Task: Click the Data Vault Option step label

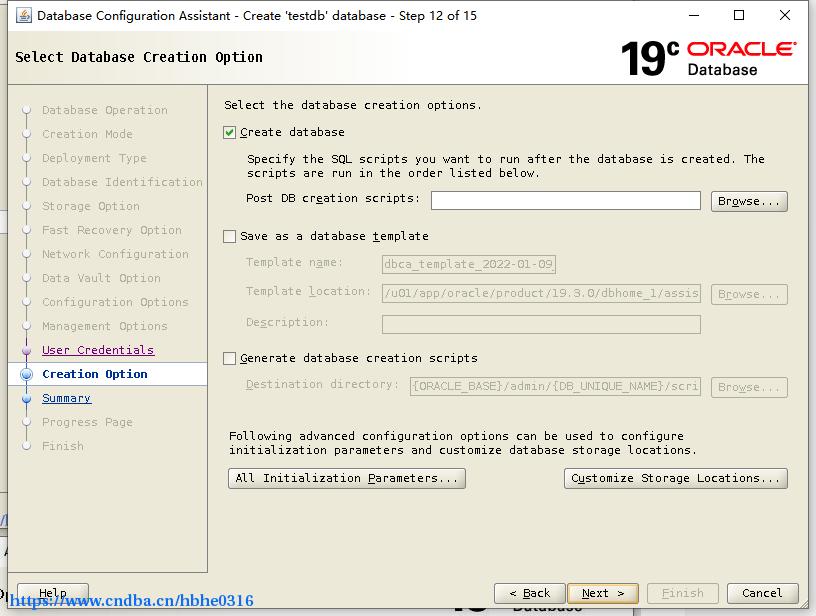Action: (101, 278)
